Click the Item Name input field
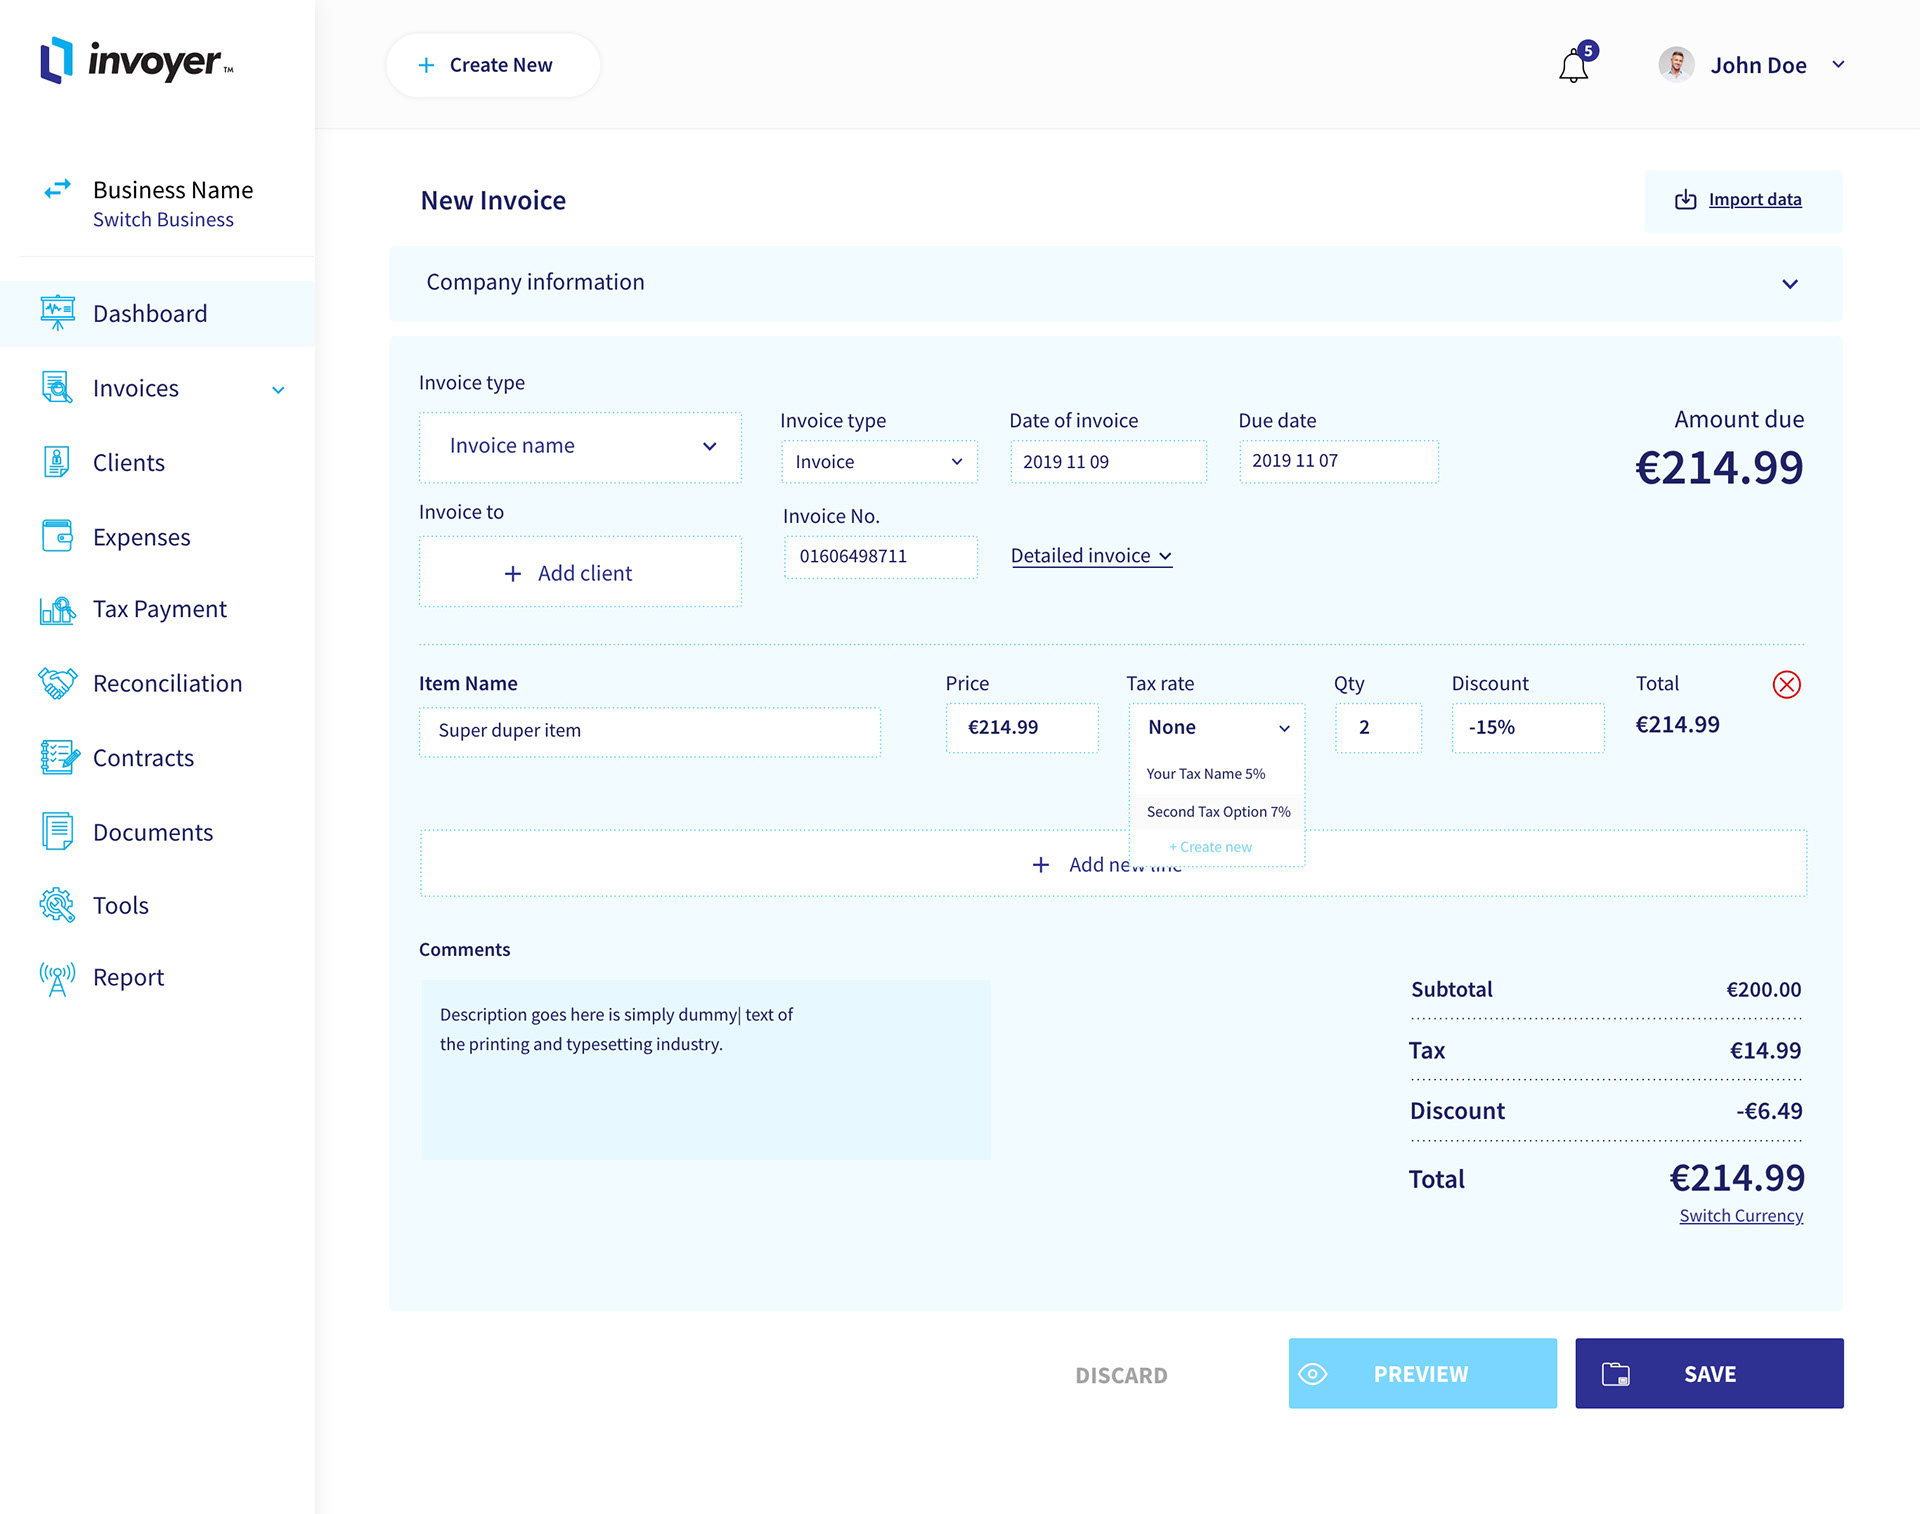The height and width of the screenshot is (1514, 1920). (649, 731)
